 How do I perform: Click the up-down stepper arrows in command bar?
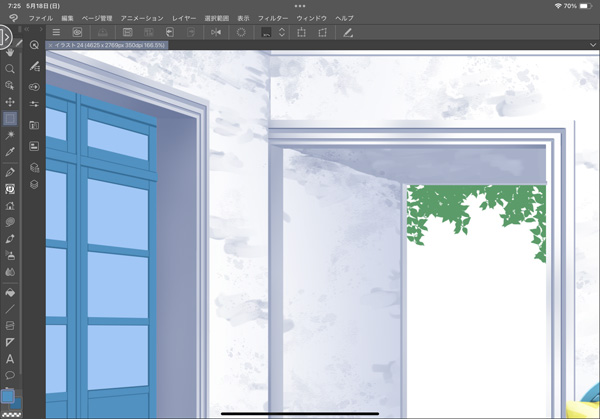coord(282,33)
